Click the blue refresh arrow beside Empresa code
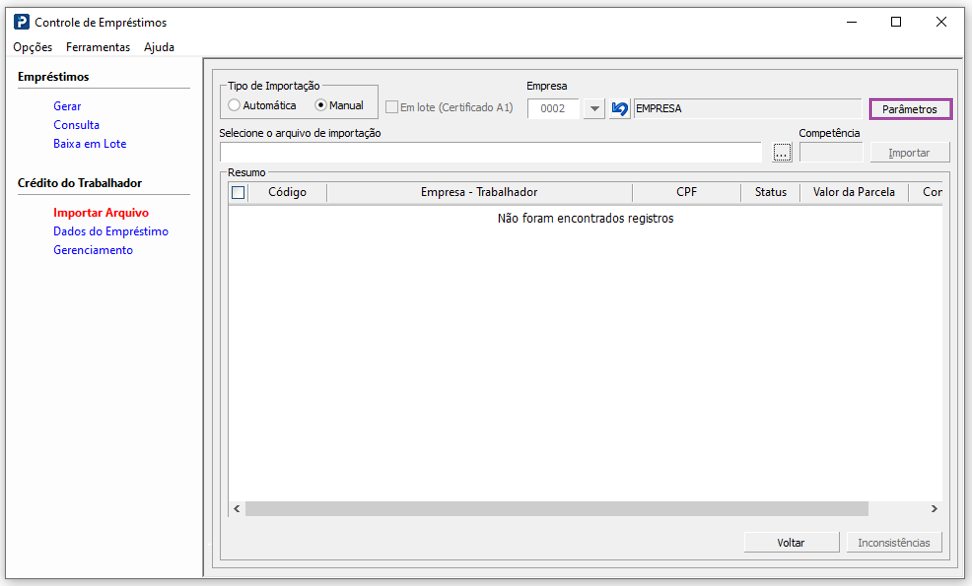Image resolution: width=973 pixels, height=586 pixels. pos(619,109)
